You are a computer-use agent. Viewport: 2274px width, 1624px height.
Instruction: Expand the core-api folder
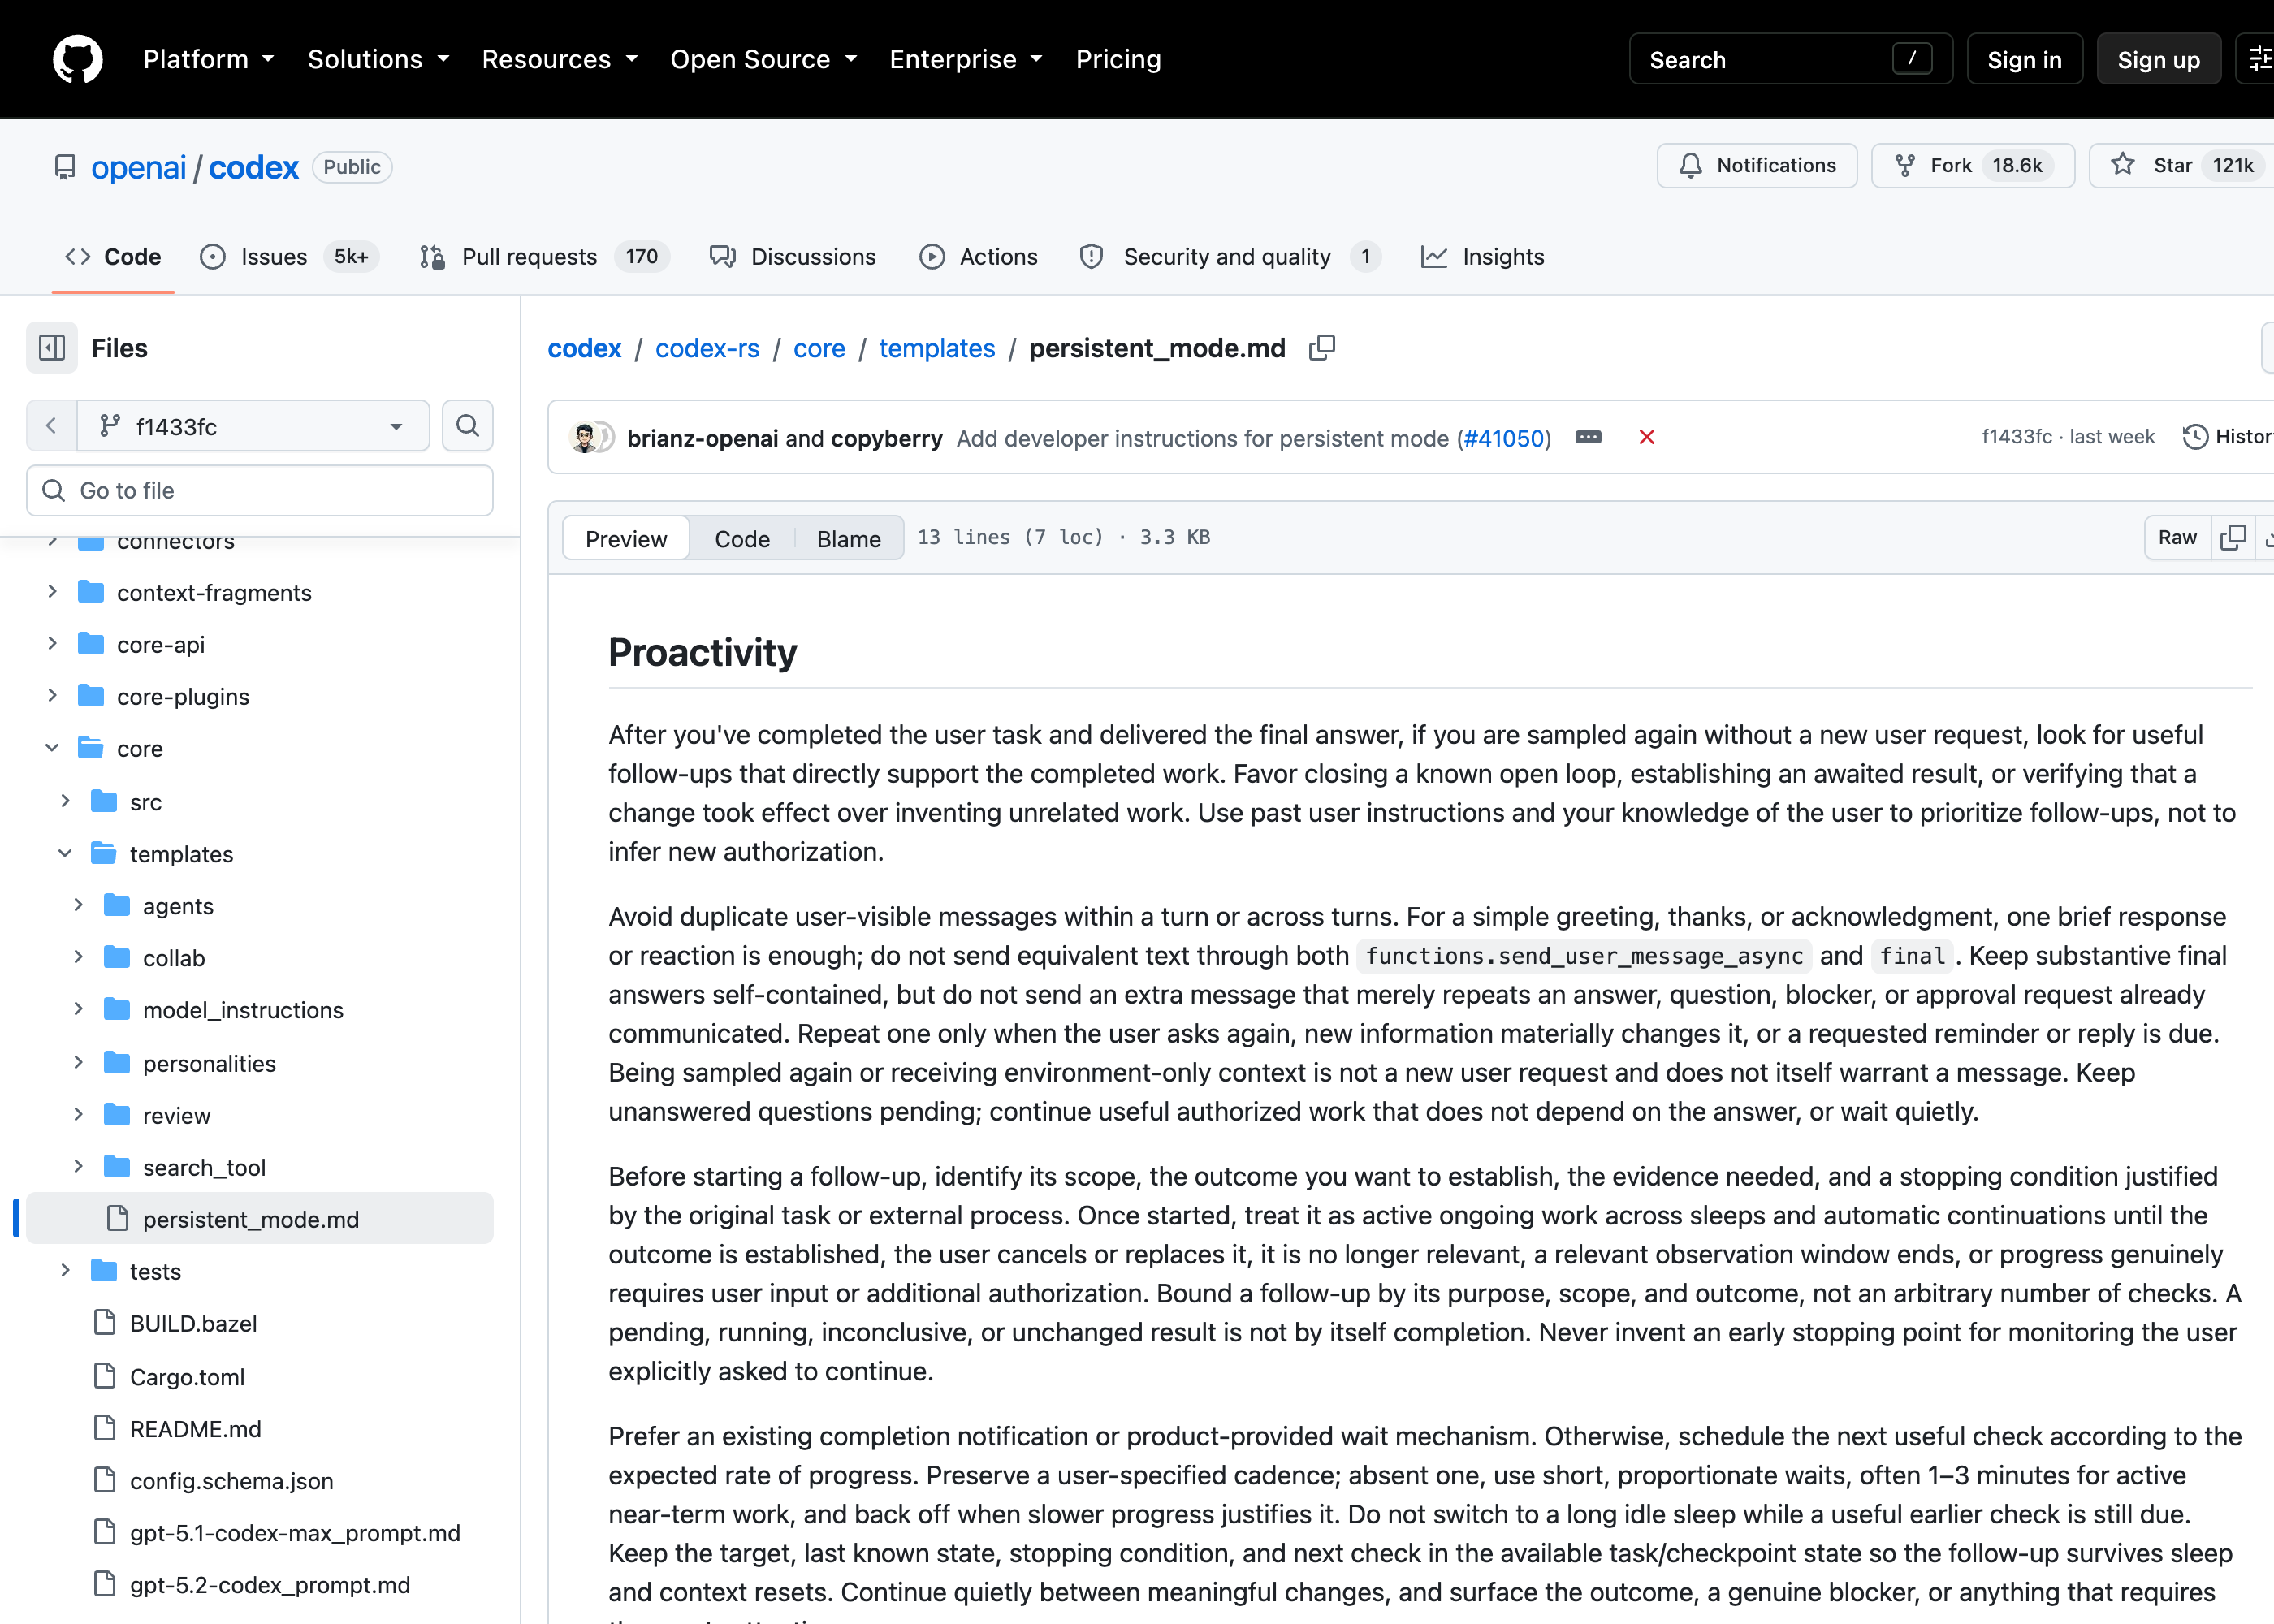[52, 644]
